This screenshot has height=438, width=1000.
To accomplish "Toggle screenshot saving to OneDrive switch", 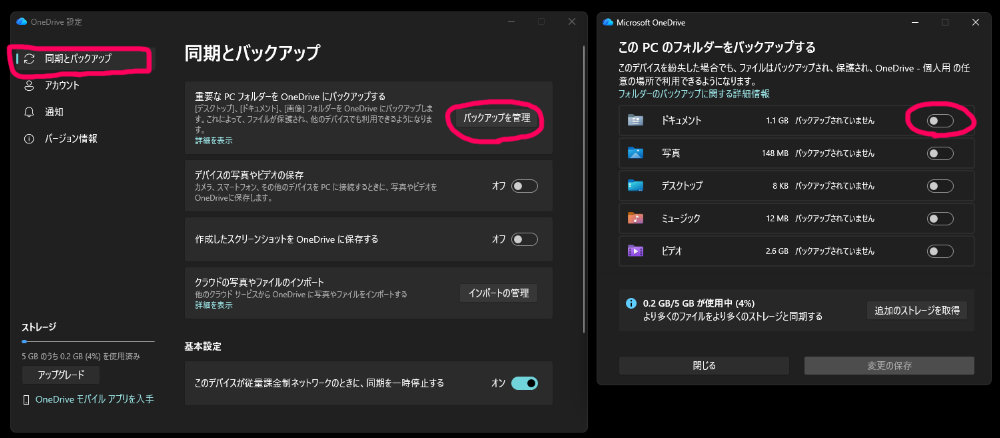I will coord(524,240).
